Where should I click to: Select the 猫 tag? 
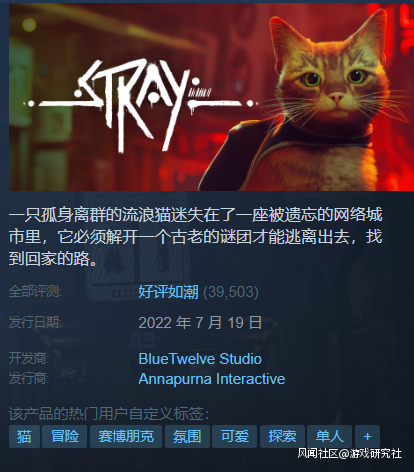pos(24,436)
